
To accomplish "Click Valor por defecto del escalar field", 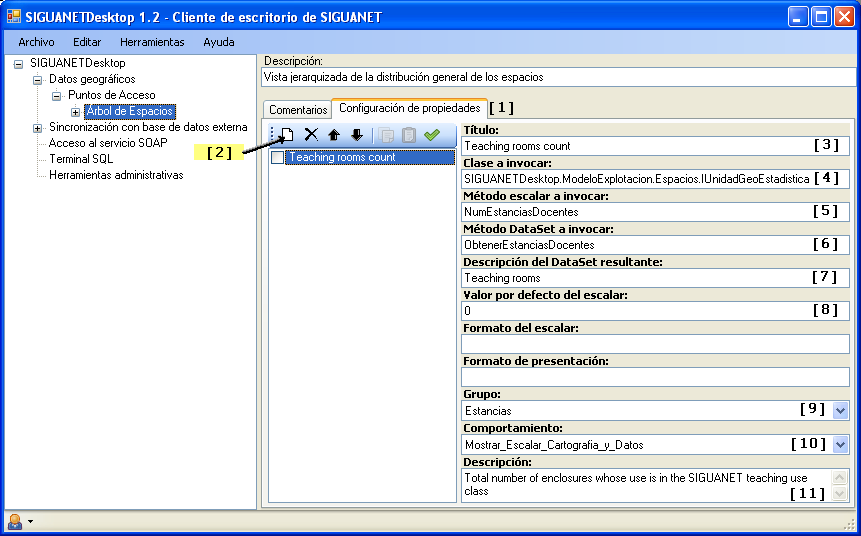I will coord(656,311).
